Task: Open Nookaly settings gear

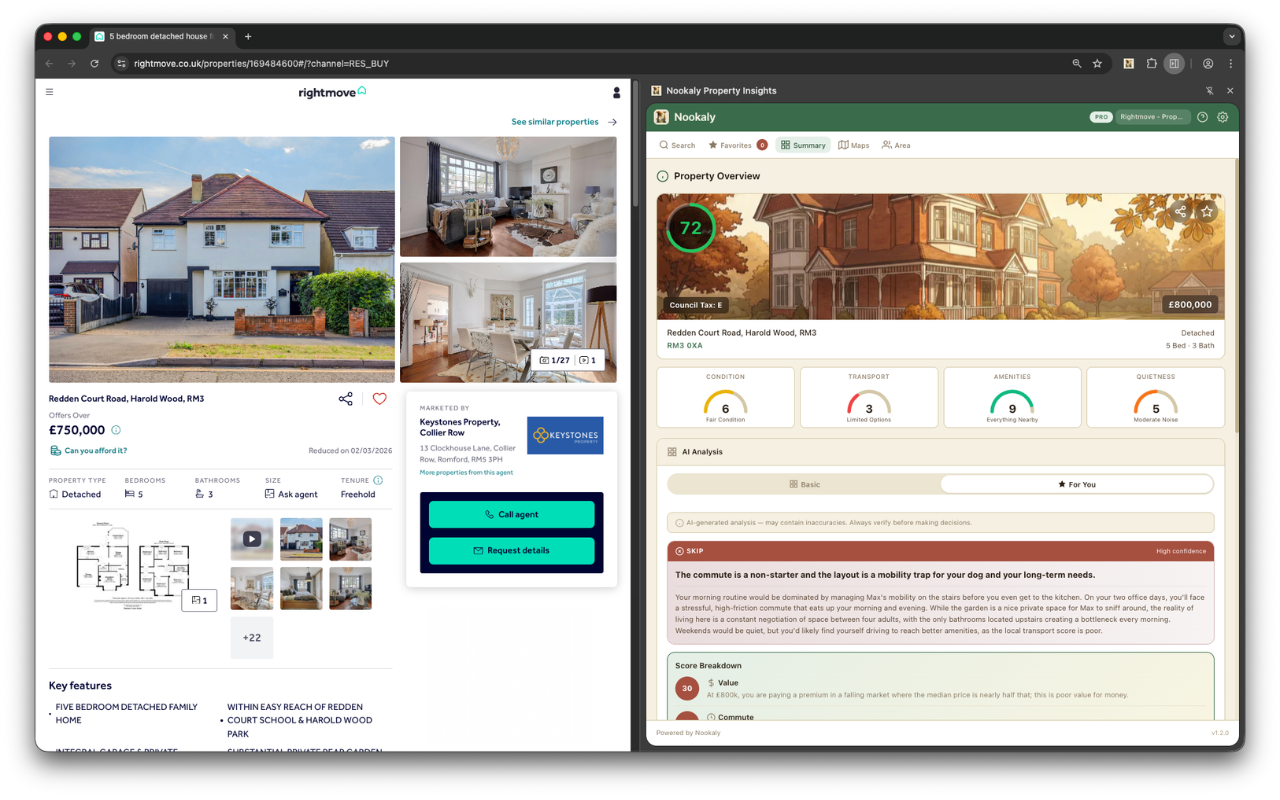Action: 1222,116
